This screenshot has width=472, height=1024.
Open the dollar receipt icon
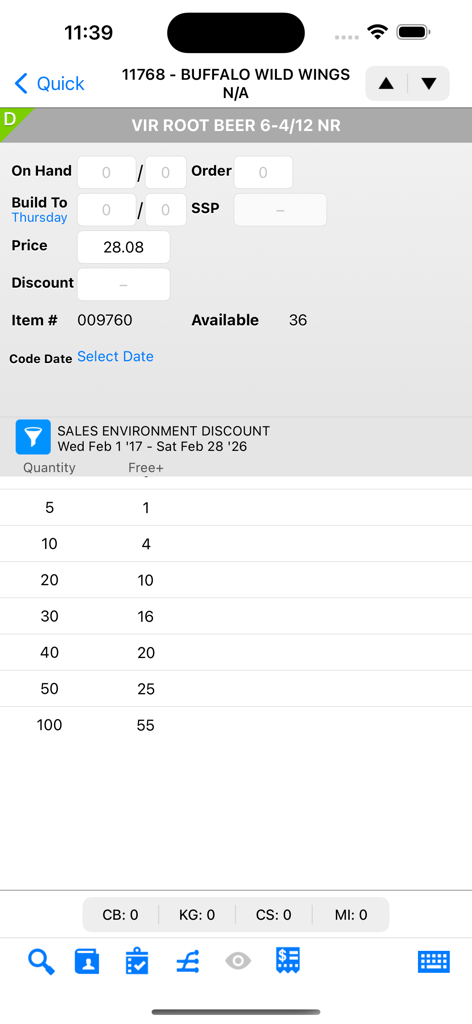click(288, 961)
